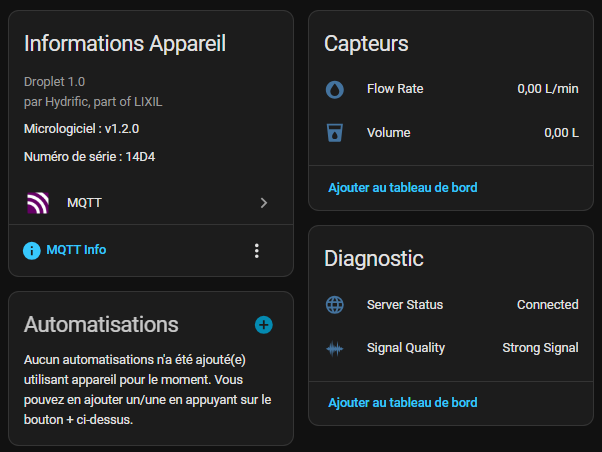Screen dimensions: 602x452
Task: Open the Server Status entity details
Action: (452, 305)
